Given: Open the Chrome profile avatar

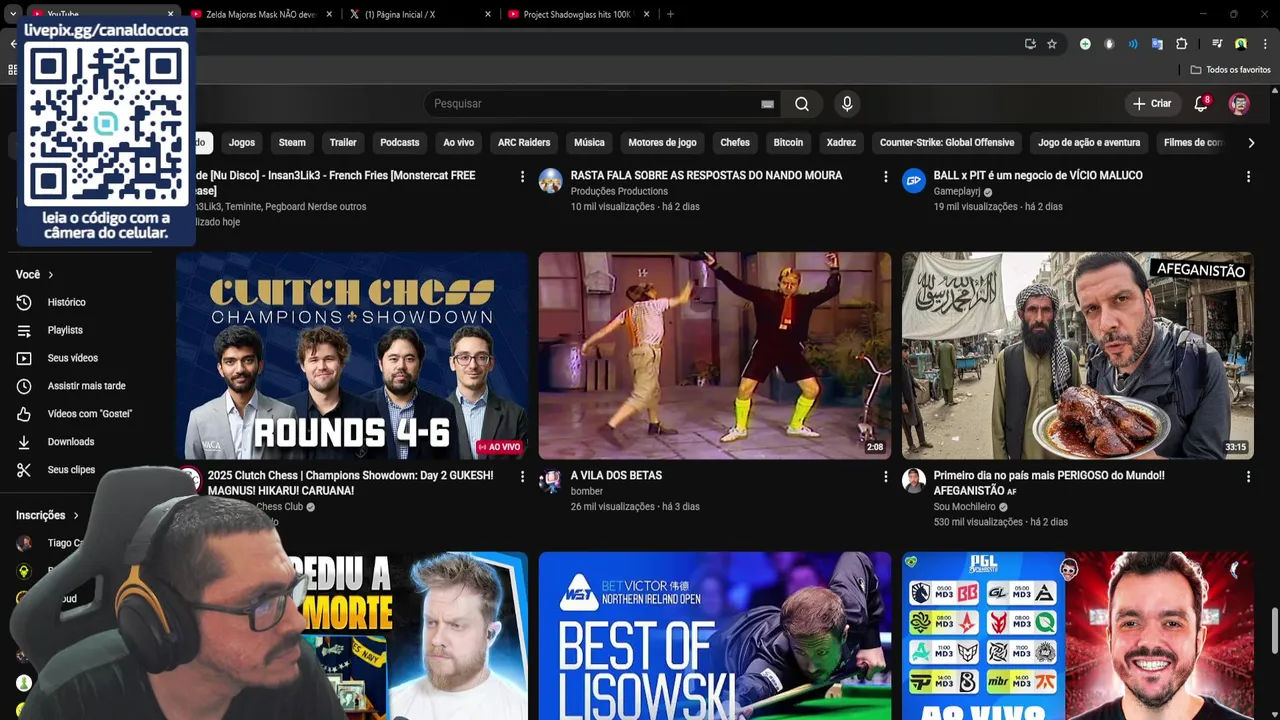Looking at the screenshot, I should pos(1241,44).
